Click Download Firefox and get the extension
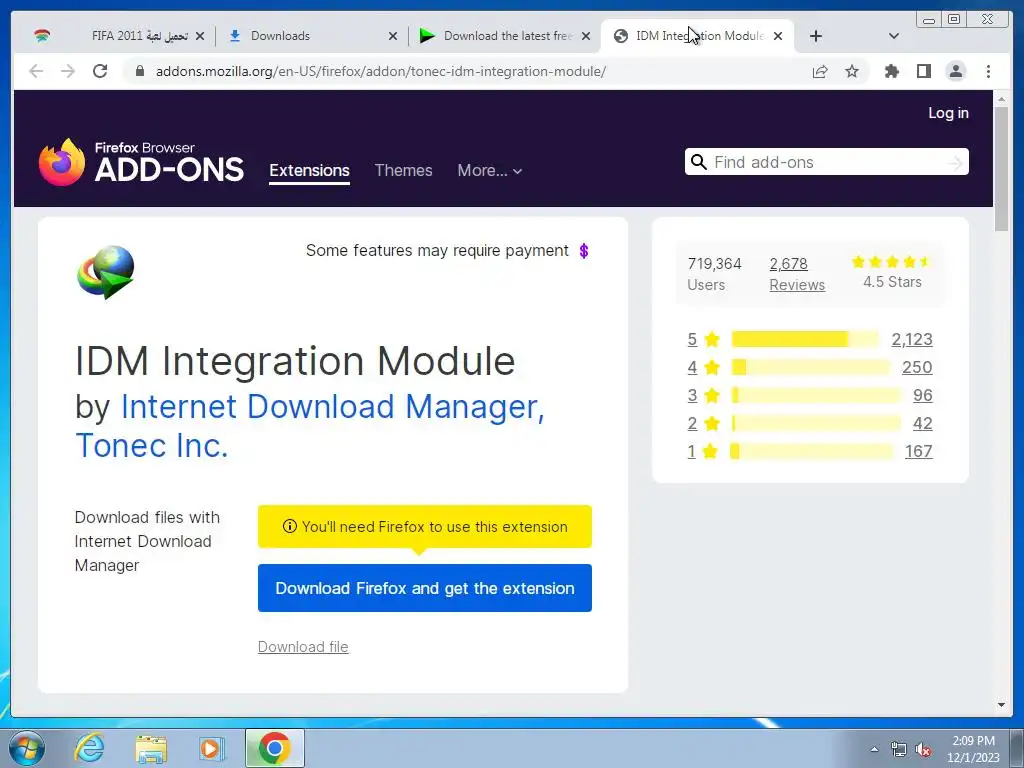The height and width of the screenshot is (768, 1024). pos(424,588)
